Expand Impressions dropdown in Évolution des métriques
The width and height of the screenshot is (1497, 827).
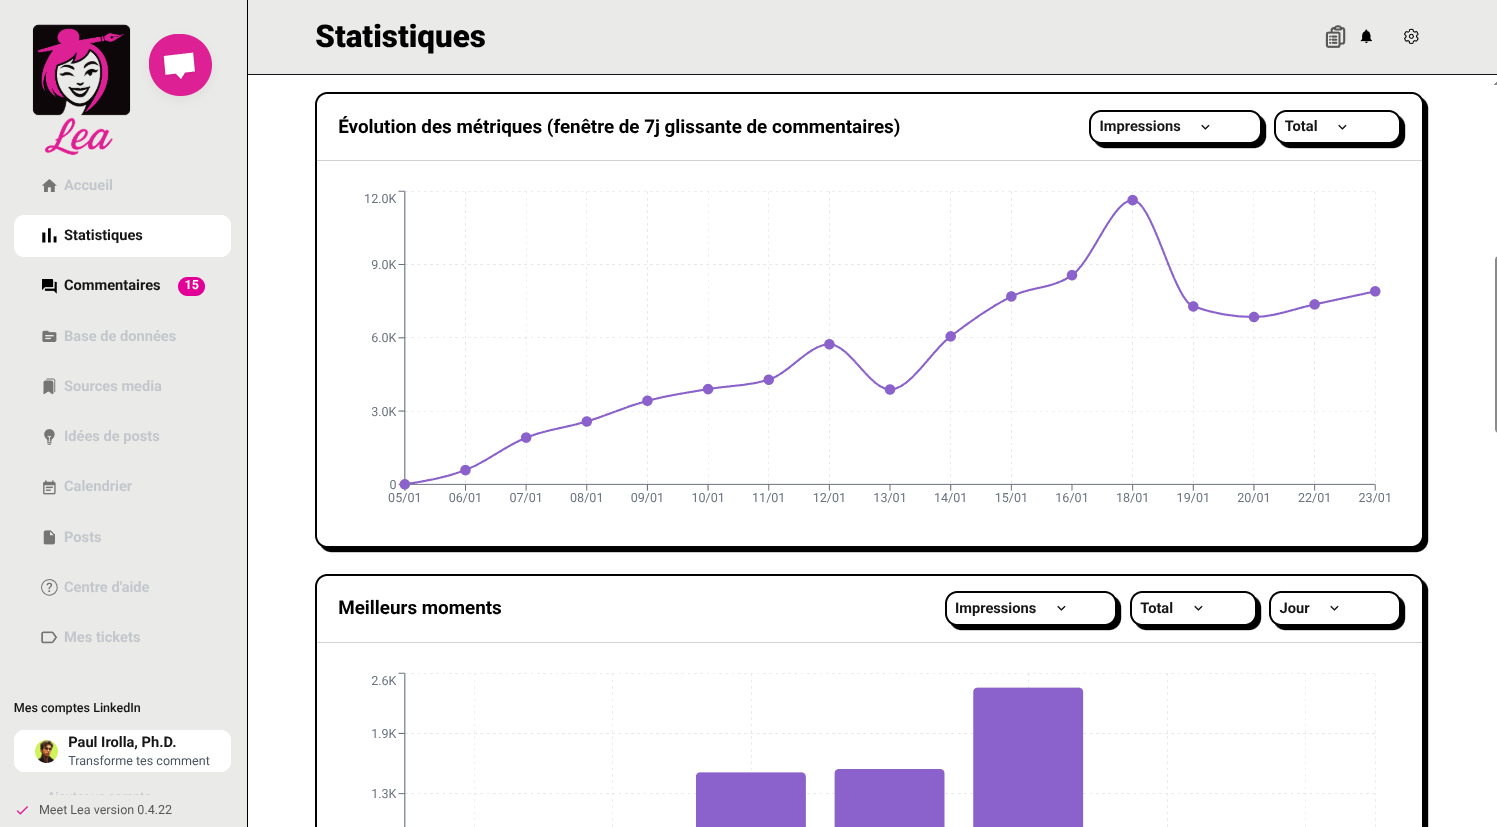1174,127
